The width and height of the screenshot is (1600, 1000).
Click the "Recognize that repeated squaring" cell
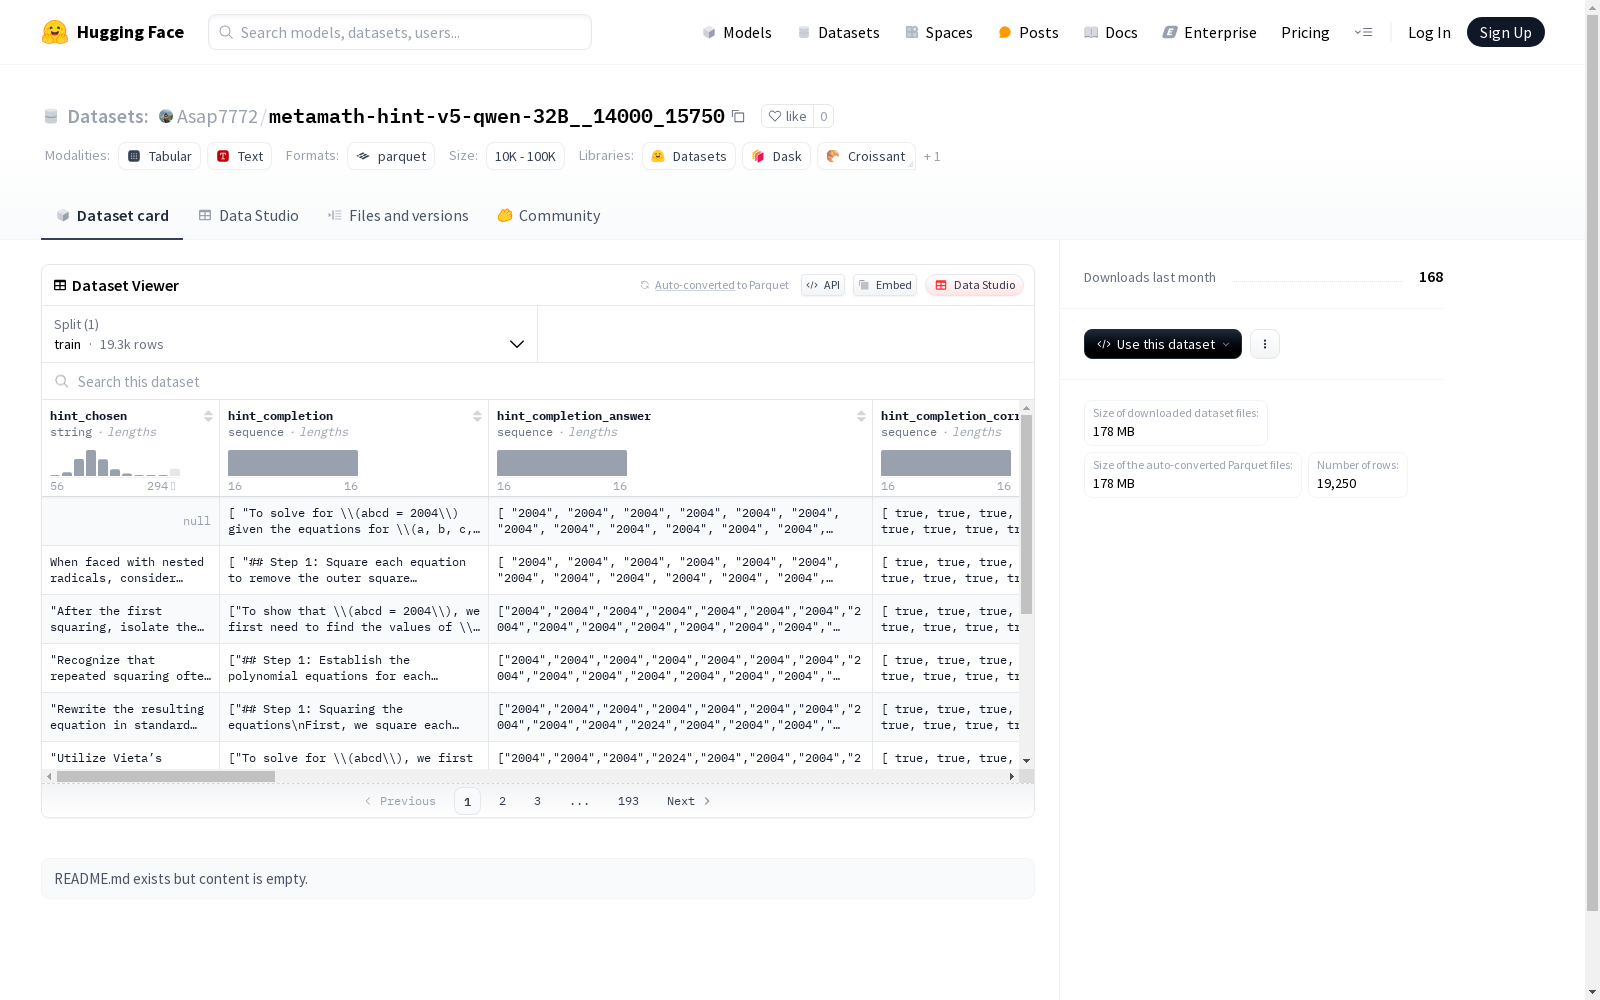click(x=131, y=668)
